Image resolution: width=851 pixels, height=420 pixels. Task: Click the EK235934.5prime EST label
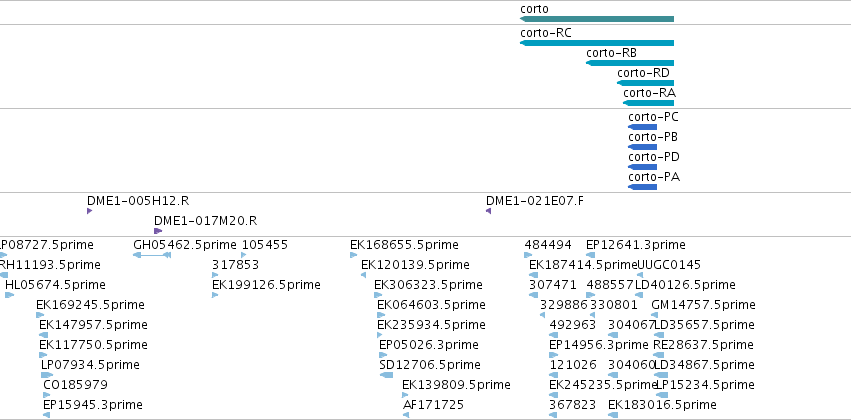(x=431, y=325)
